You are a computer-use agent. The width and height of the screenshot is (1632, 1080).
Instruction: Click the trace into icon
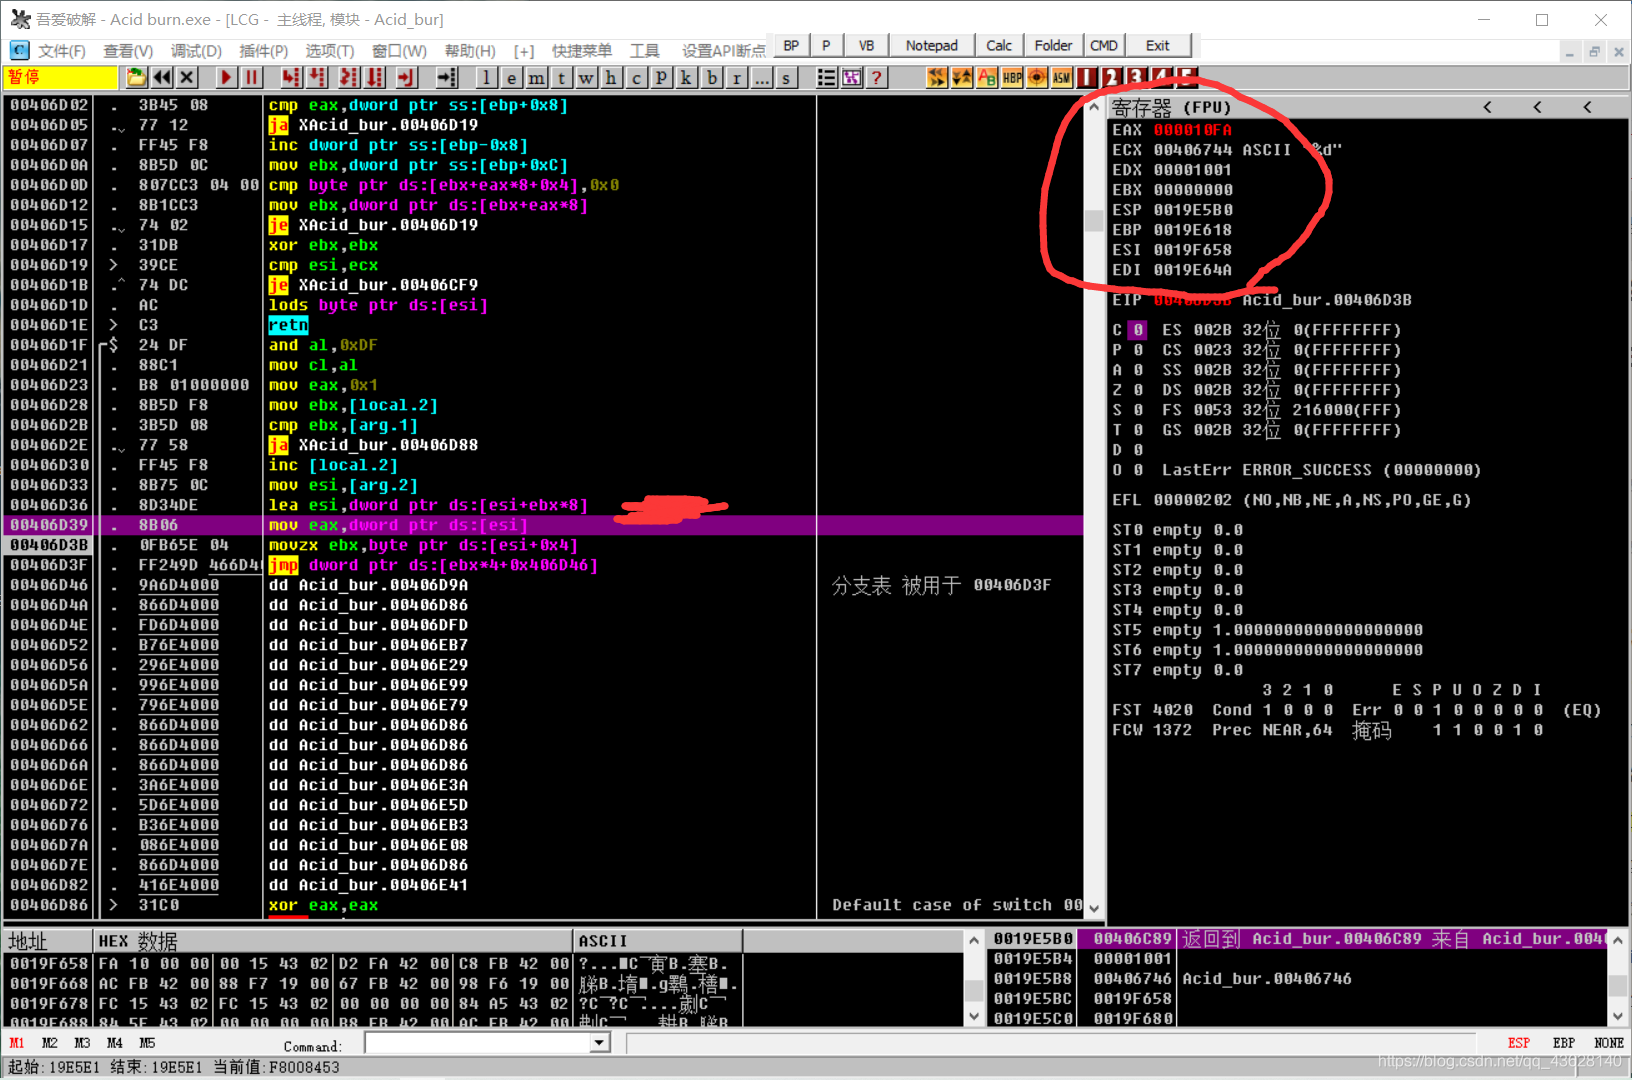click(x=348, y=77)
